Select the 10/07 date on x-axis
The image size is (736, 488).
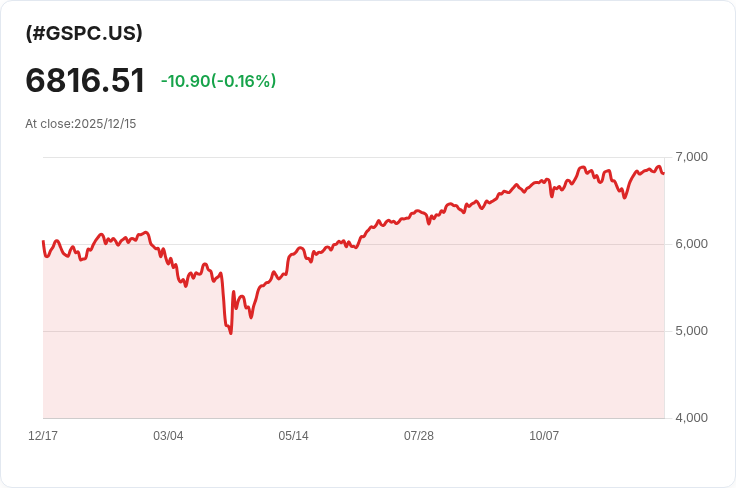pos(544,436)
